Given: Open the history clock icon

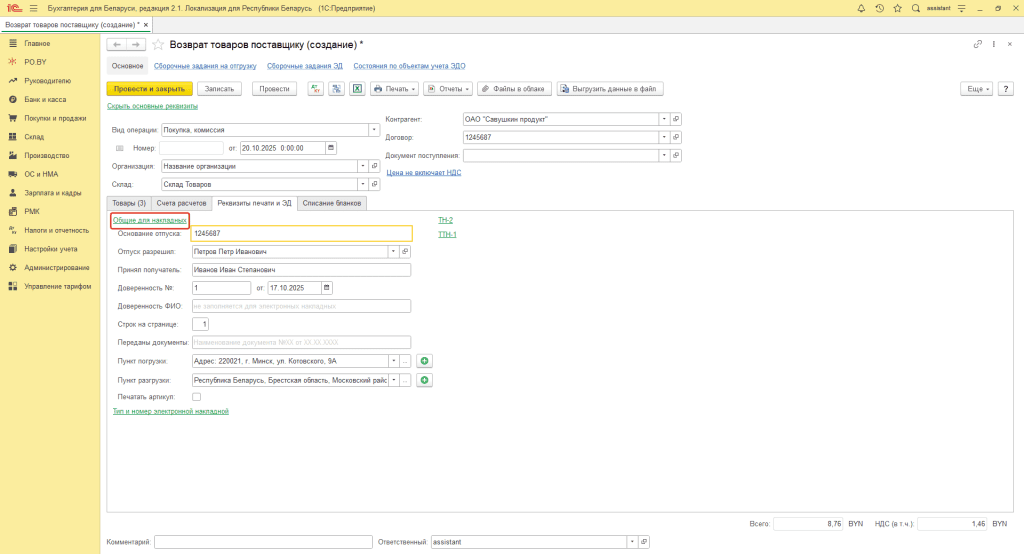Looking at the screenshot, I should 879,8.
